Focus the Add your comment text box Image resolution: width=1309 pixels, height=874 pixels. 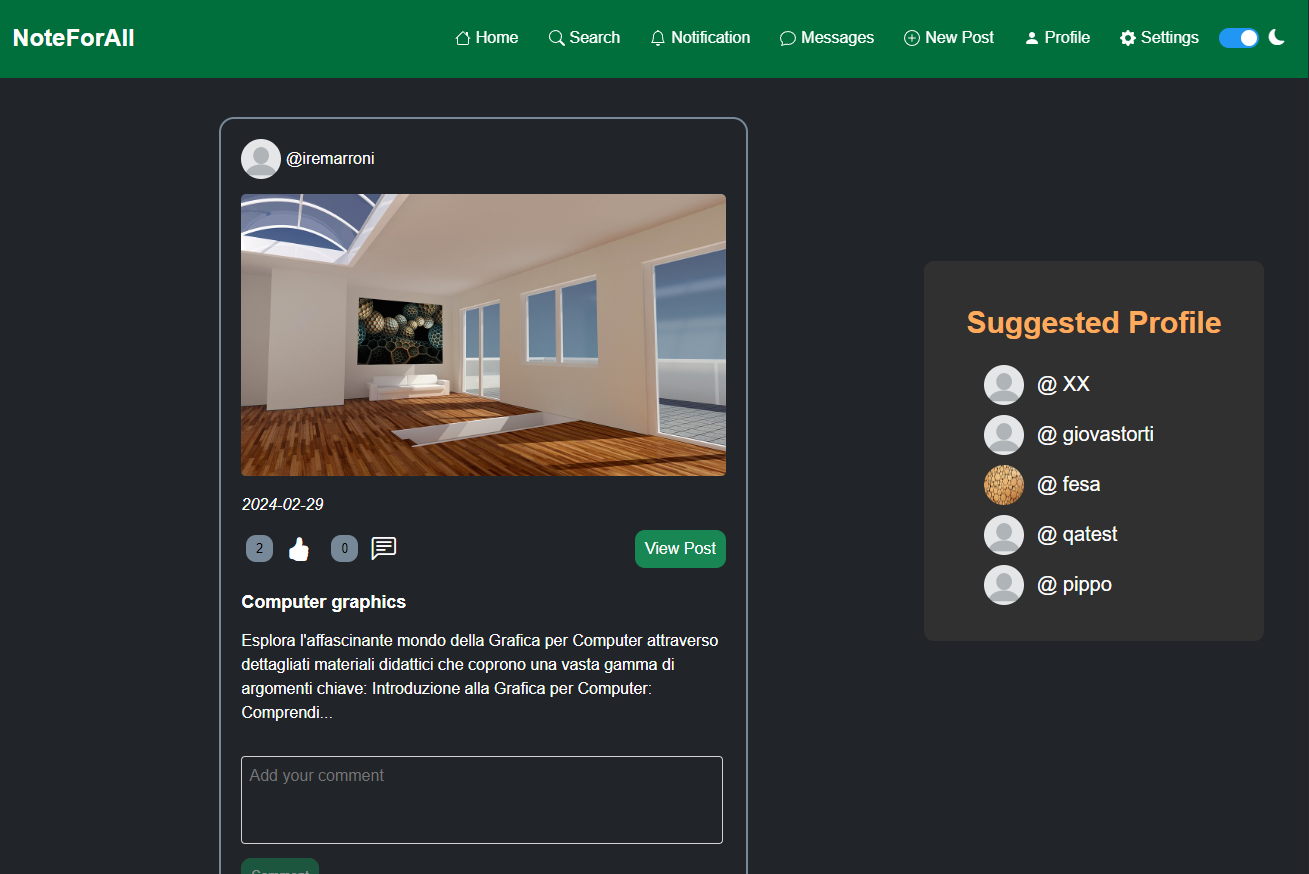pyautogui.click(x=481, y=799)
